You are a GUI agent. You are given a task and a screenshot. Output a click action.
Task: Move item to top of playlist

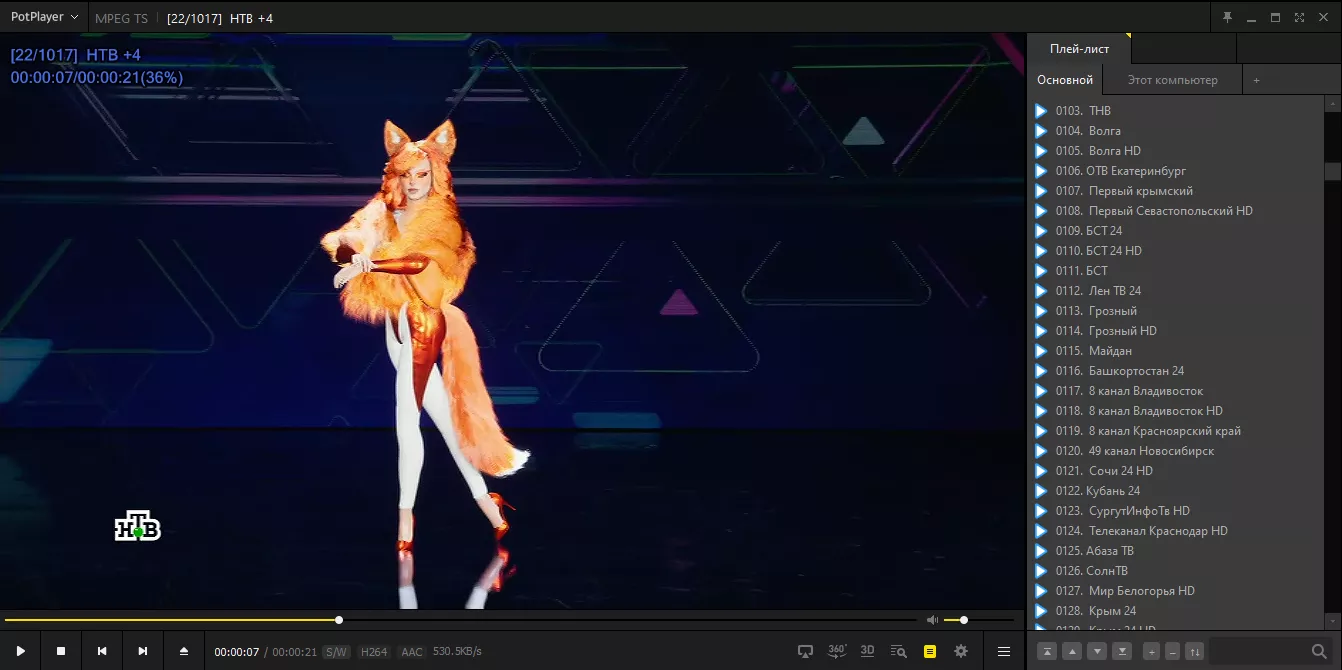[1047, 651]
